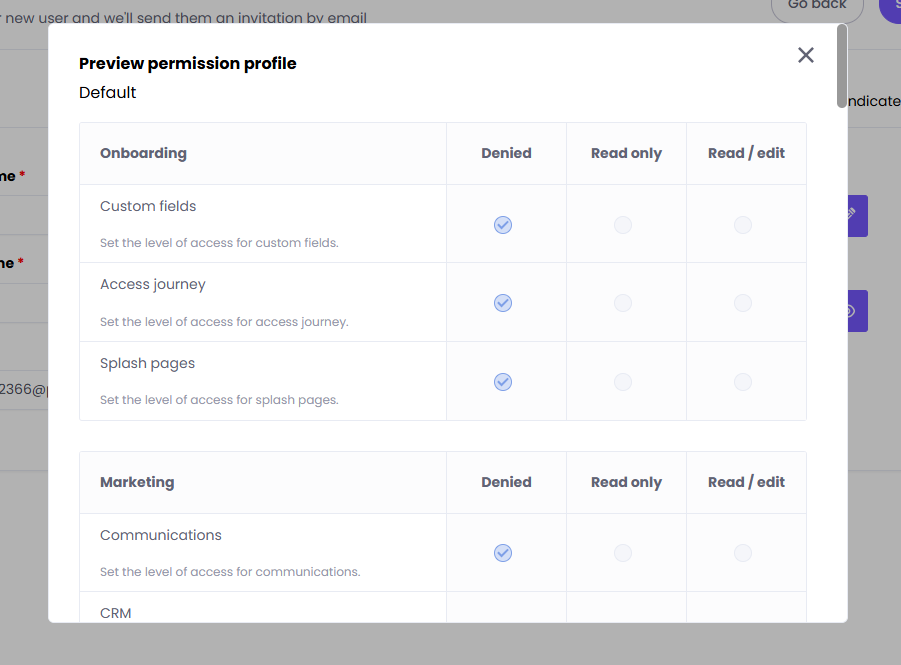The height and width of the screenshot is (665, 901).
Task: Select Denied for Communications
Action: [x=503, y=553]
